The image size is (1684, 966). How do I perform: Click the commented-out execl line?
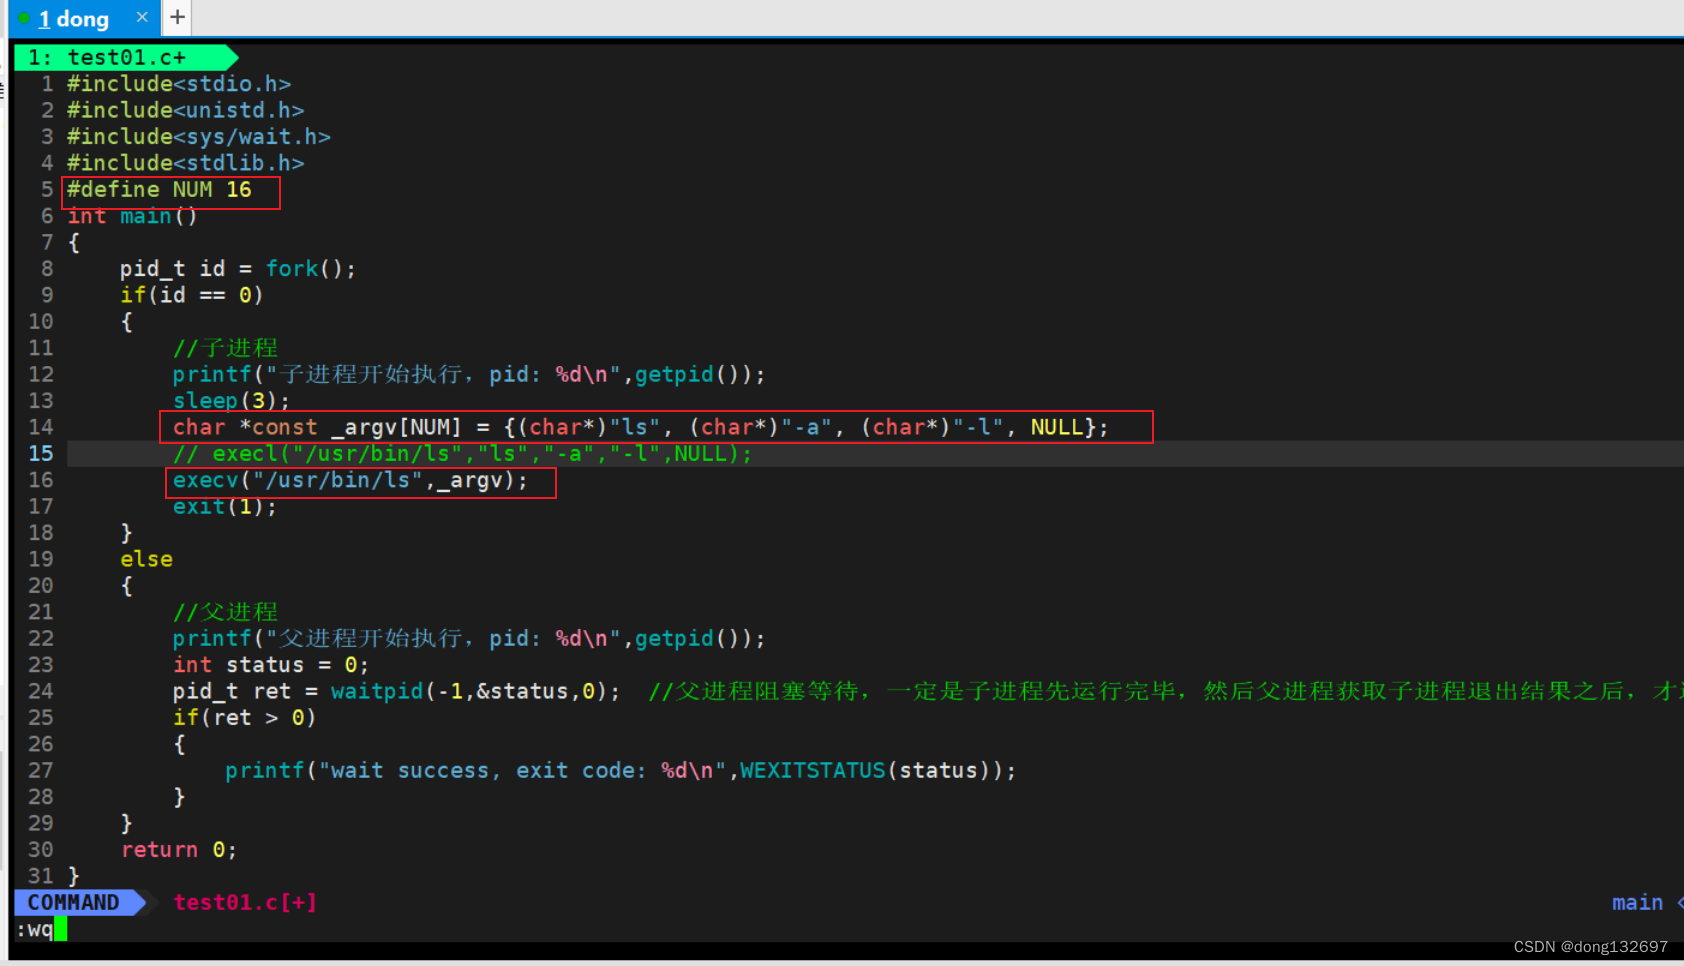click(x=462, y=454)
